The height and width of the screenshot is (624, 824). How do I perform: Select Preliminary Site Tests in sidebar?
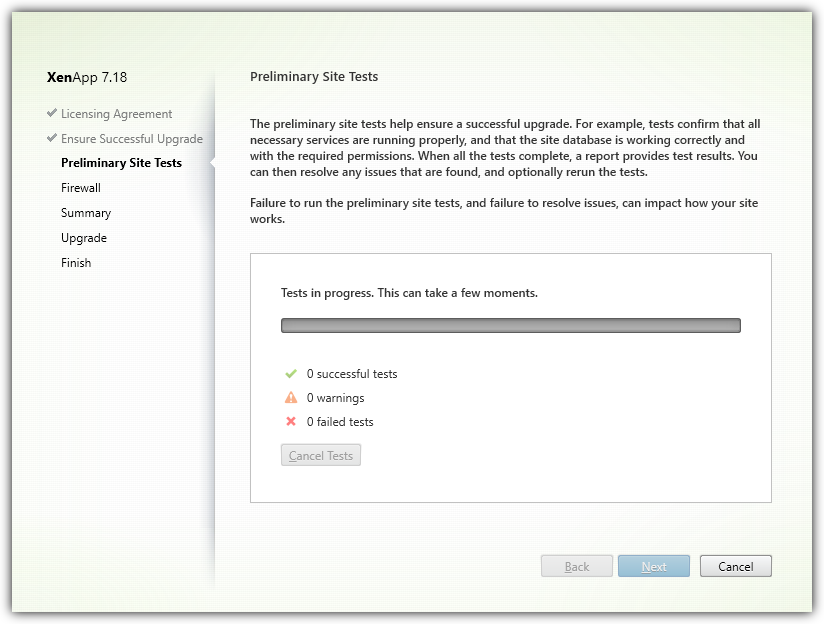(121, 163)
